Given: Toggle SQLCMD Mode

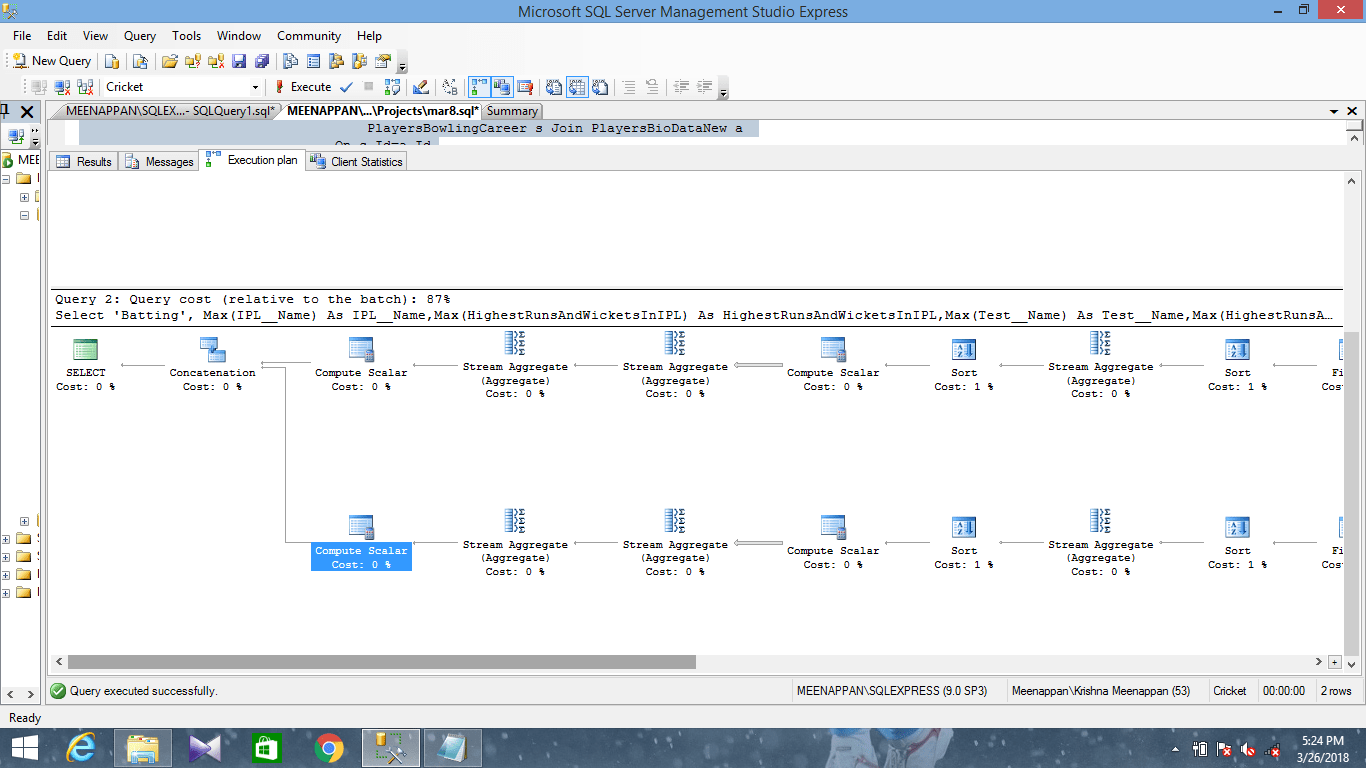Looking at the screenshot, I should click(525, 87).
